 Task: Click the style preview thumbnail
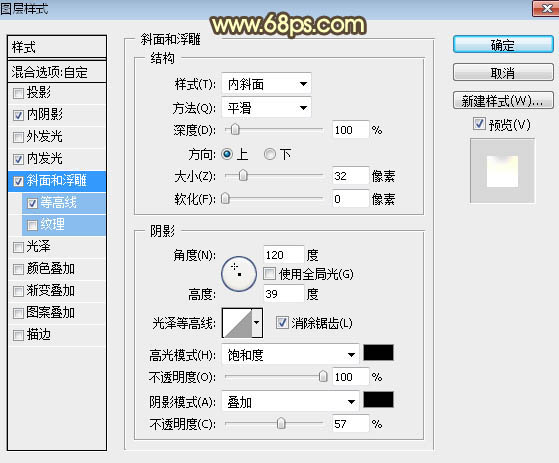click(502, 171)
